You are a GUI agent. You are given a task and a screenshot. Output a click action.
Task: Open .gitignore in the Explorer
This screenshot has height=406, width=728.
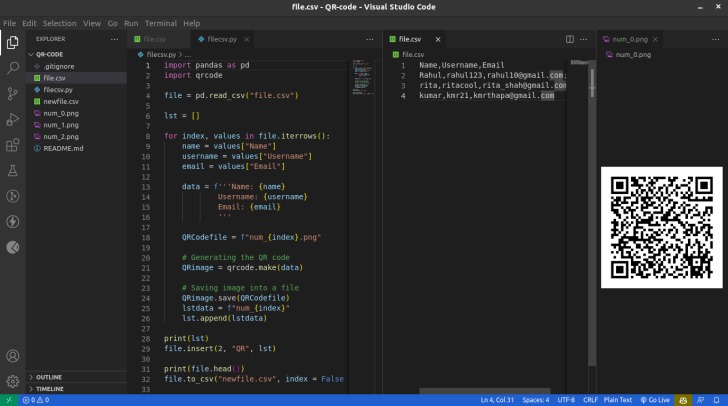pos(76,66)
